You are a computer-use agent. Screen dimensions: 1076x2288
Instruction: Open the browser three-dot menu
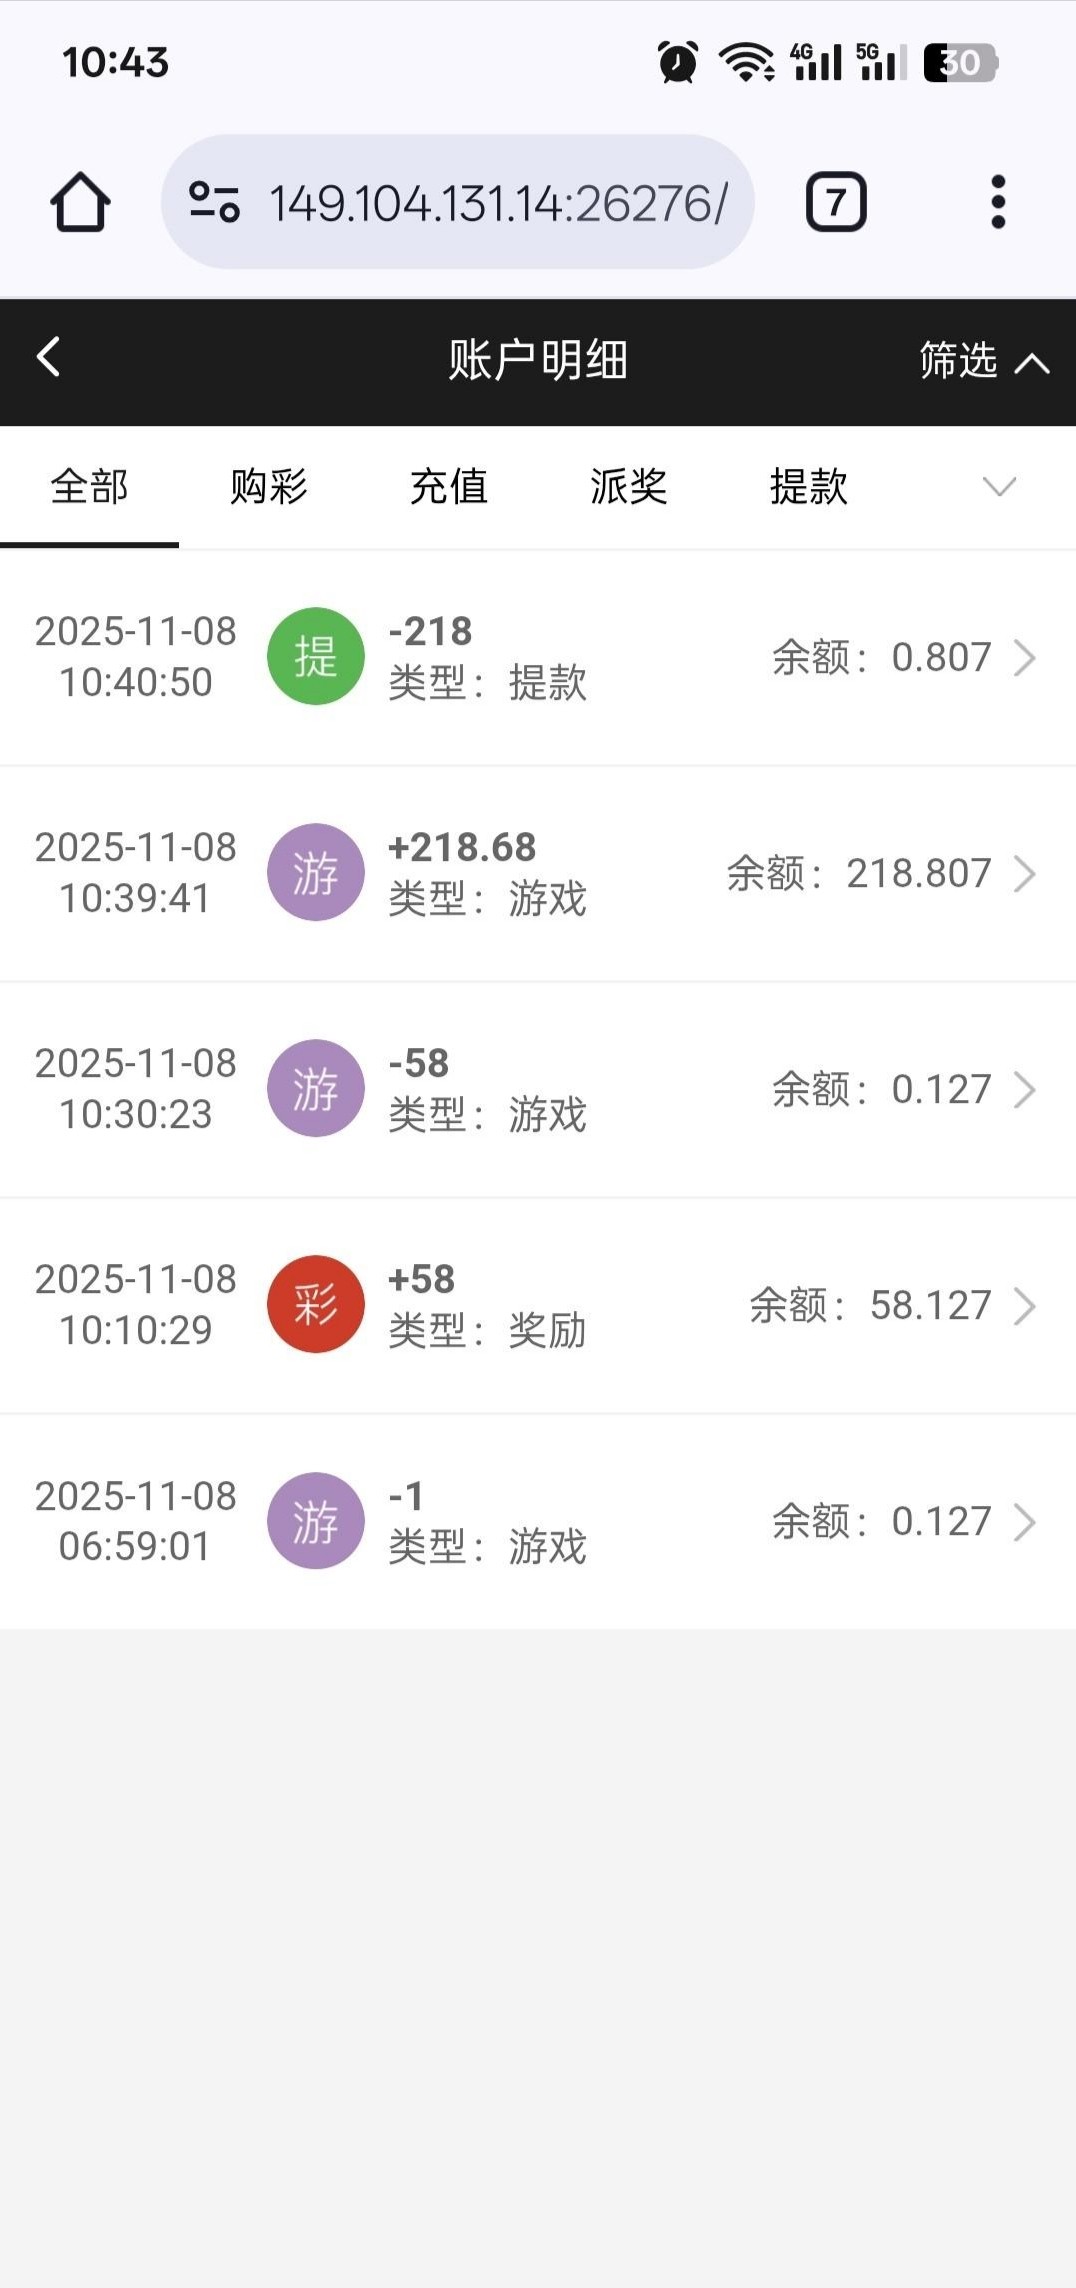(x=997, y=203)
